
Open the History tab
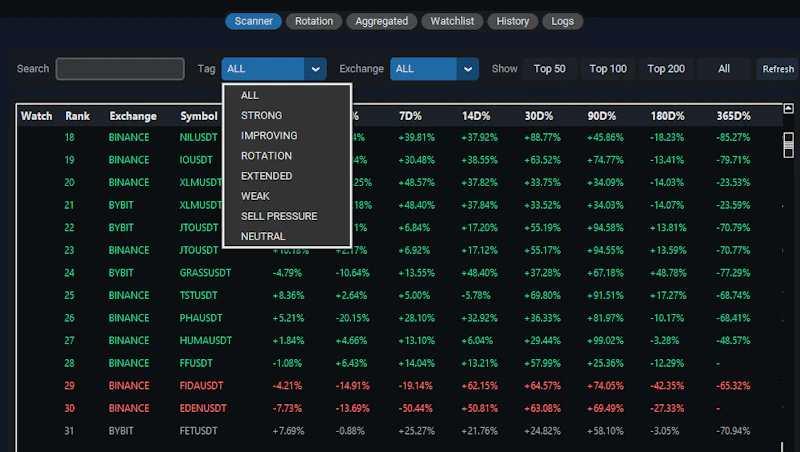click(x=513, y=21)
